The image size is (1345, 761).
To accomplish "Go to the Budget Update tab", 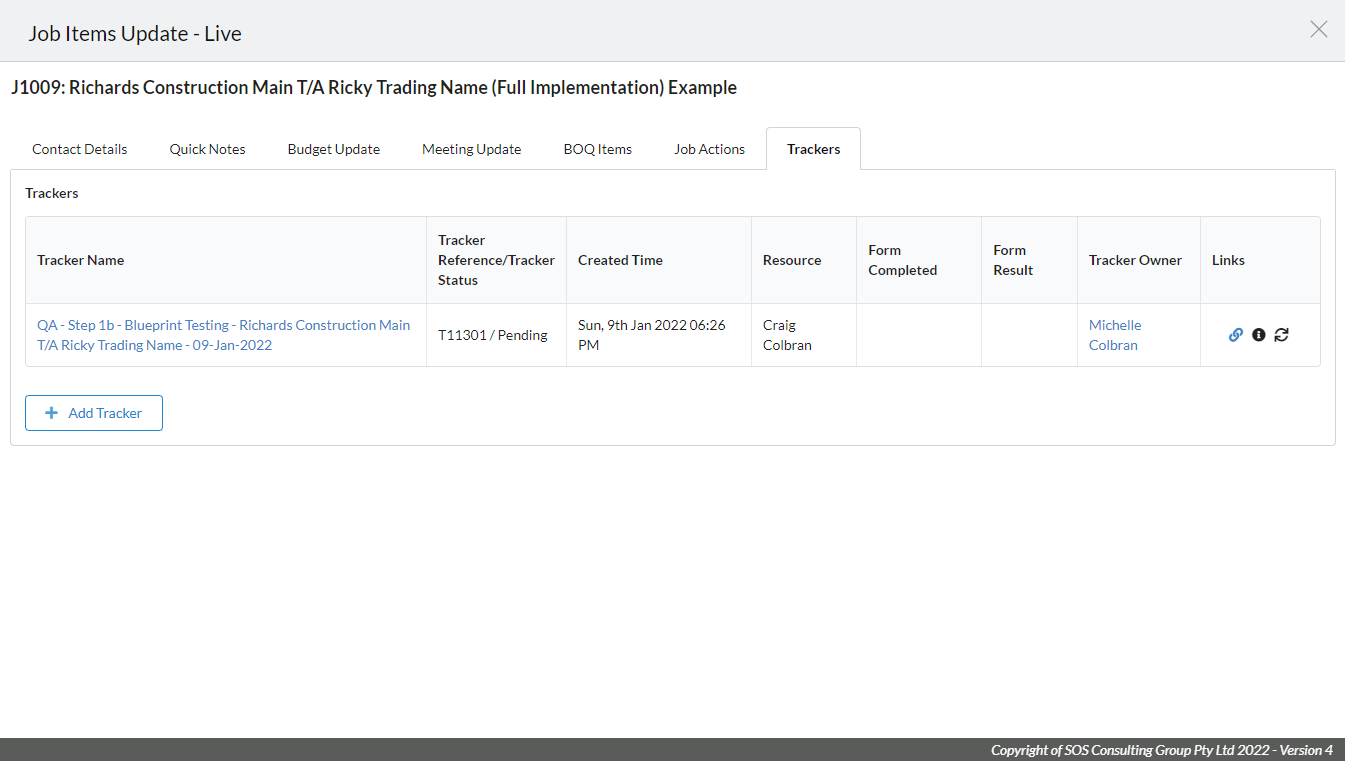I will coord(333,149).
